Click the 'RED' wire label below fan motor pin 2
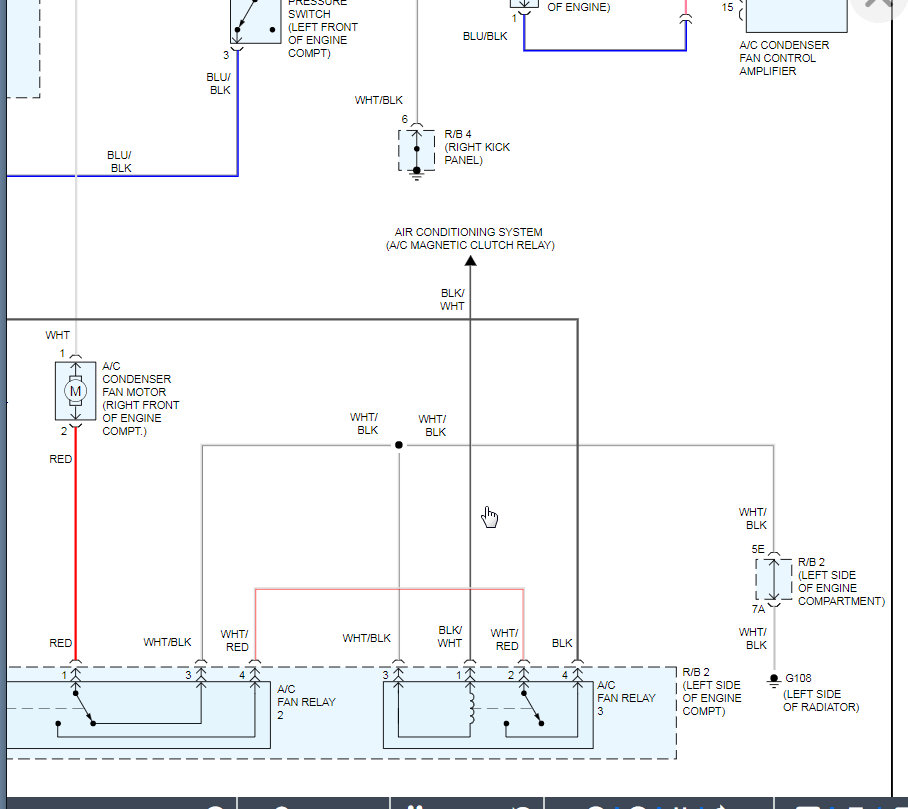Viewport: 908px width, 809px height. pos(61,459)
